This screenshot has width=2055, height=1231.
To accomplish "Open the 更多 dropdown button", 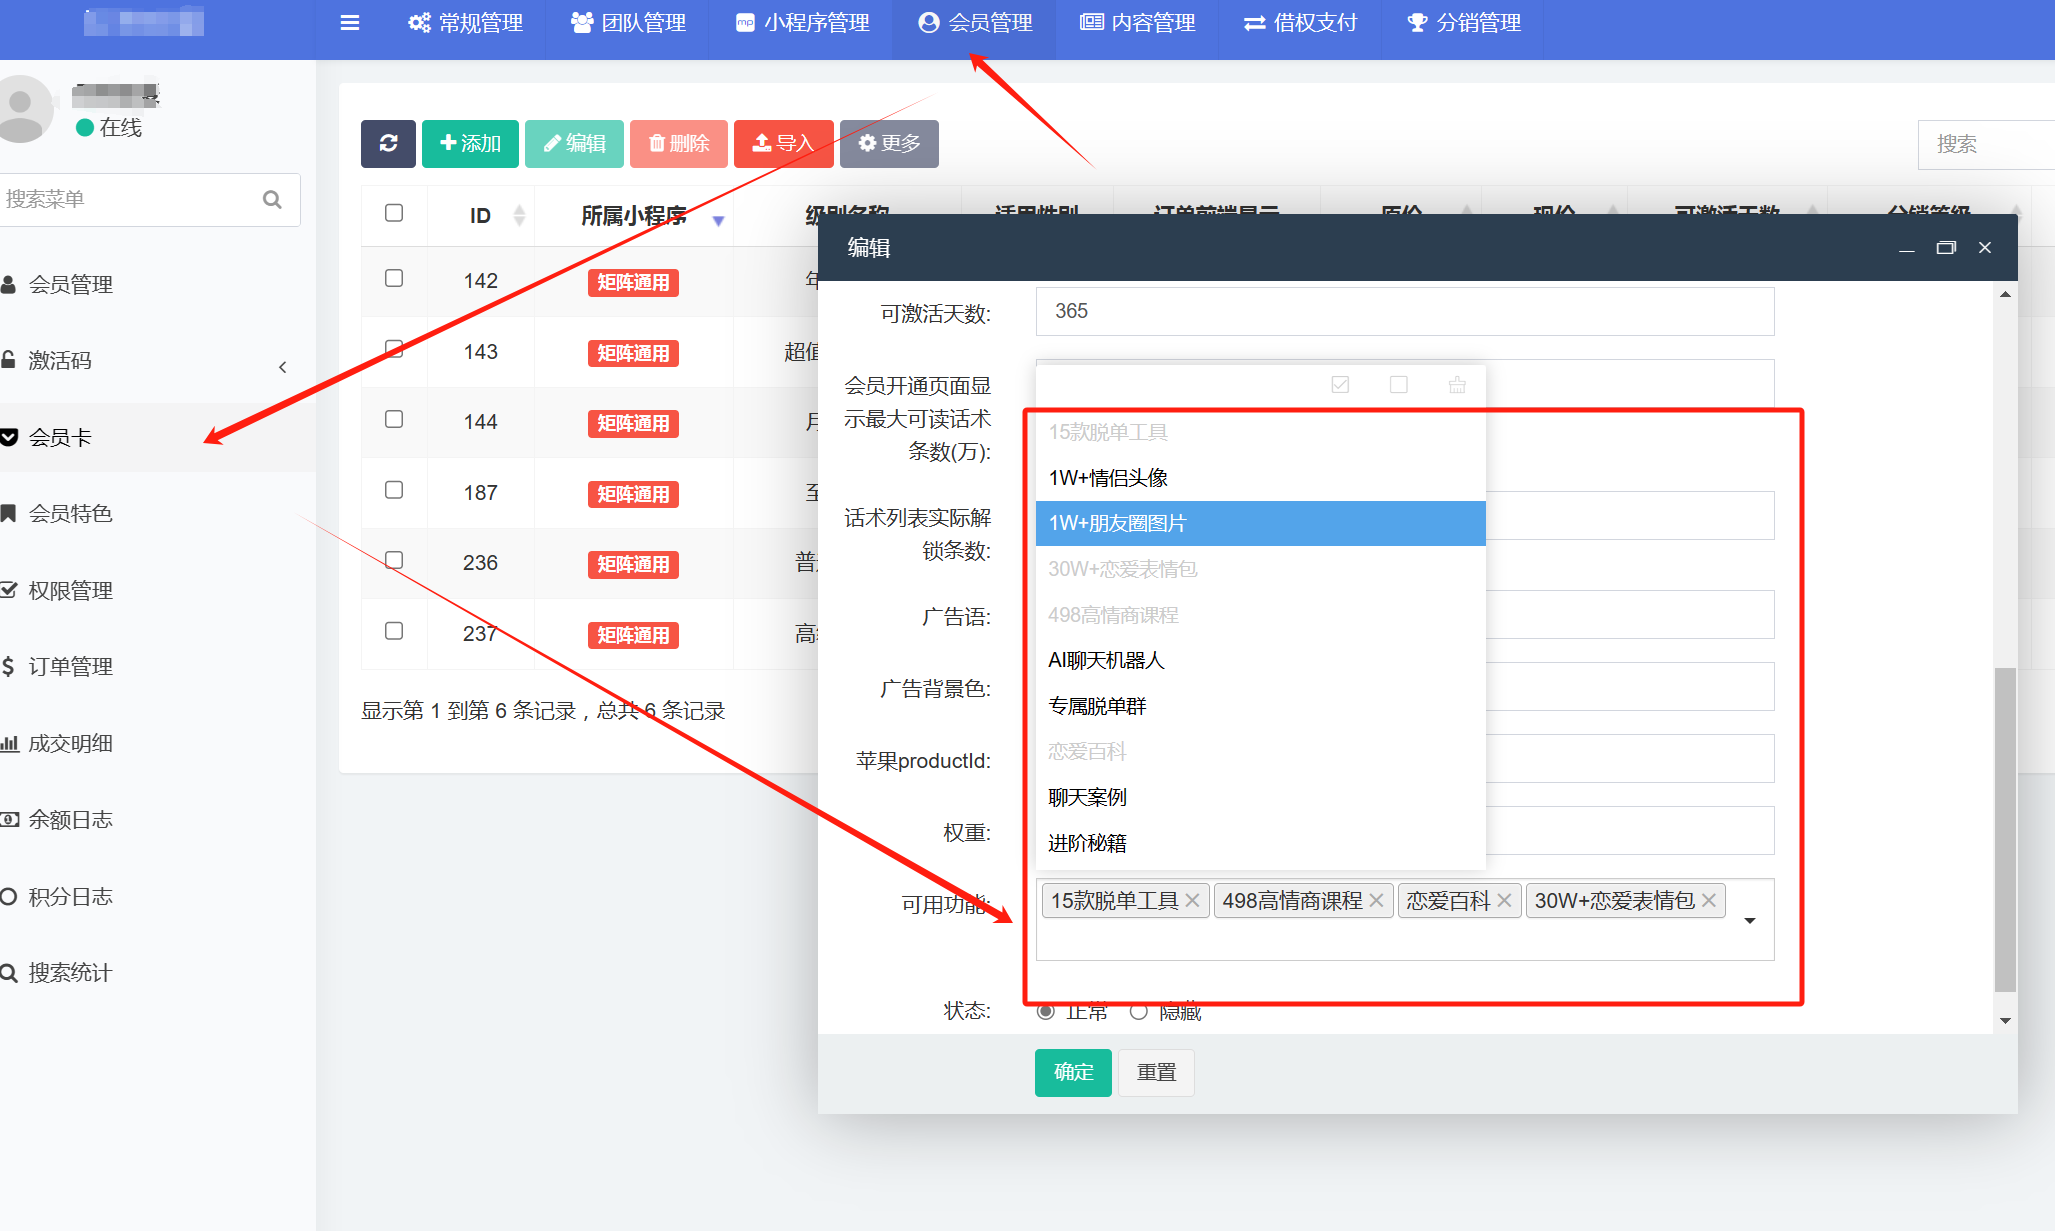I will click(x=889, y=144).
